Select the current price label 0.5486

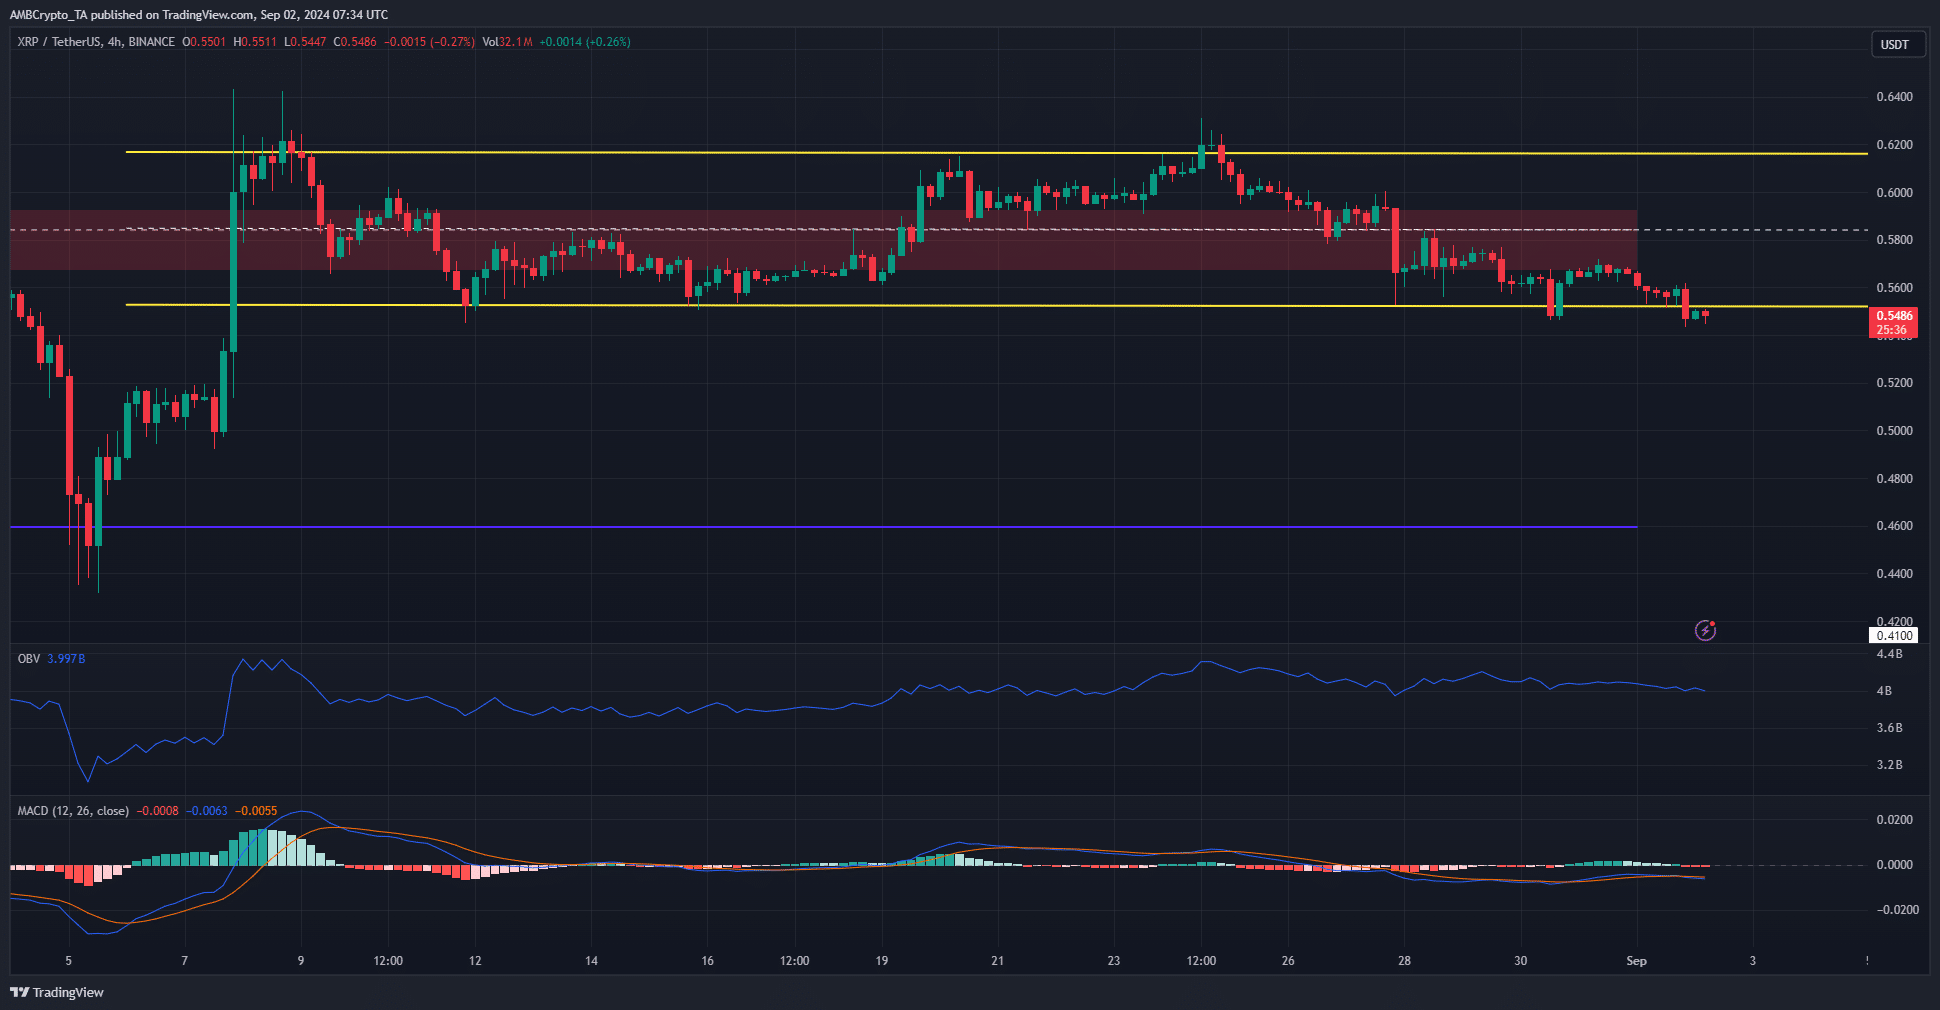coord(1894,315)
